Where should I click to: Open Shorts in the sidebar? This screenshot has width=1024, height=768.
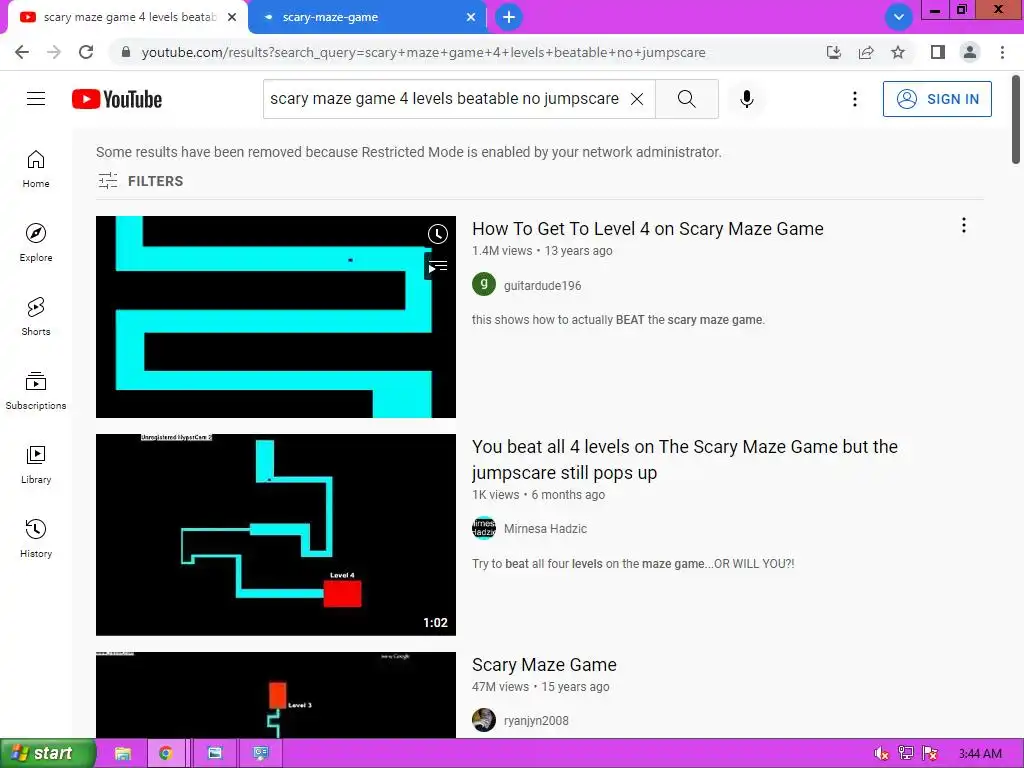[x=36, y=316]
